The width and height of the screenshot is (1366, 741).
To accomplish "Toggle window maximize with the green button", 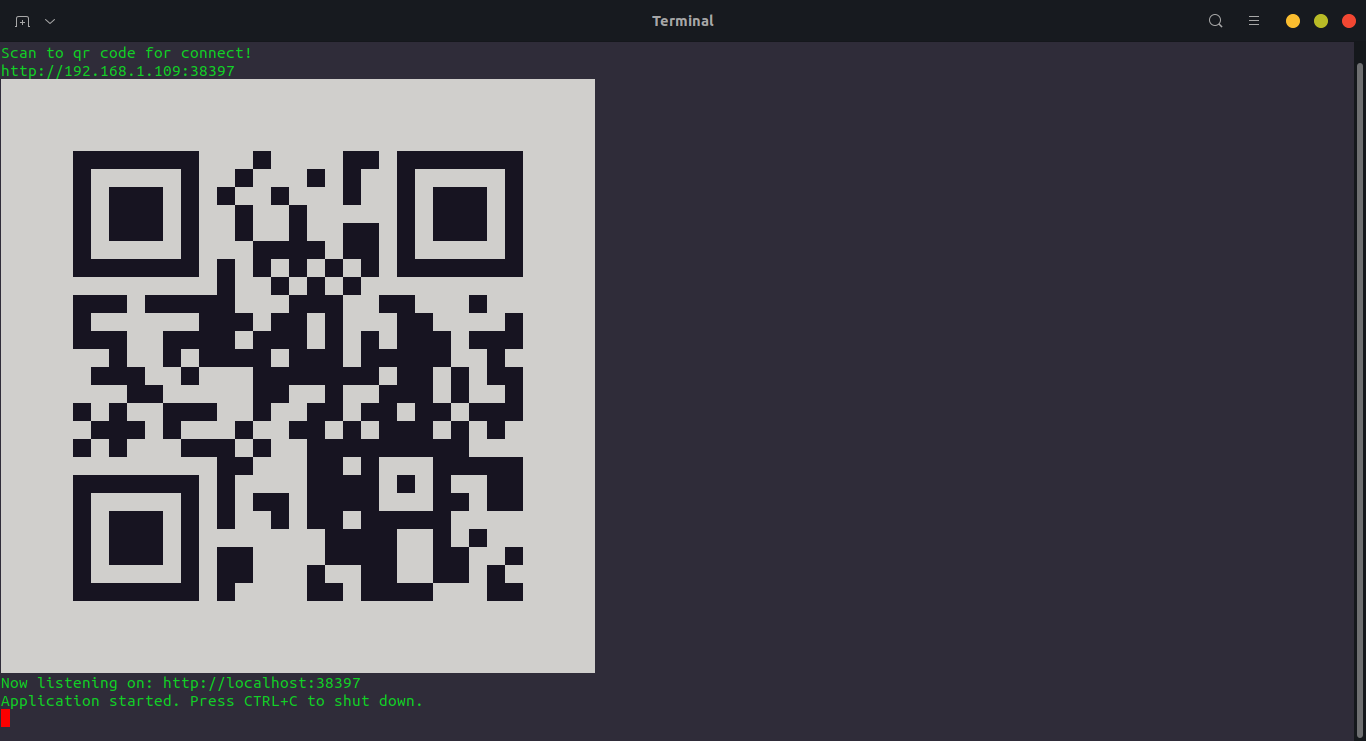I will 1320,20.
